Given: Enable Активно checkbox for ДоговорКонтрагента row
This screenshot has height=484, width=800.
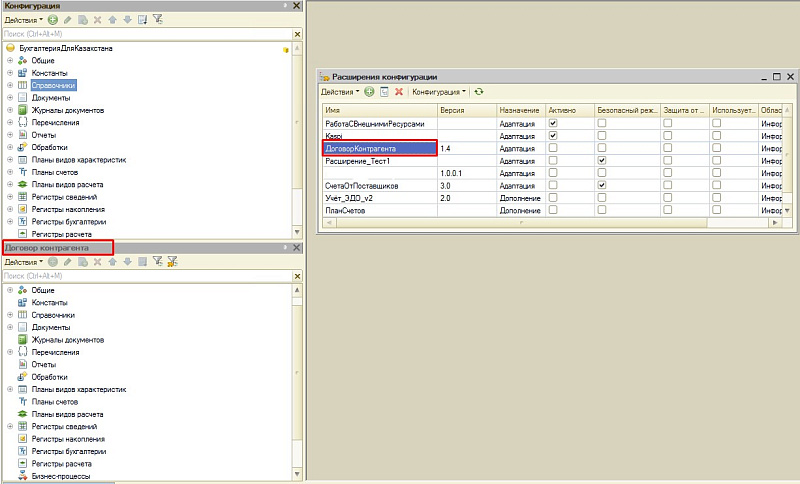Looking at the screenshot, I should [553, 148].
